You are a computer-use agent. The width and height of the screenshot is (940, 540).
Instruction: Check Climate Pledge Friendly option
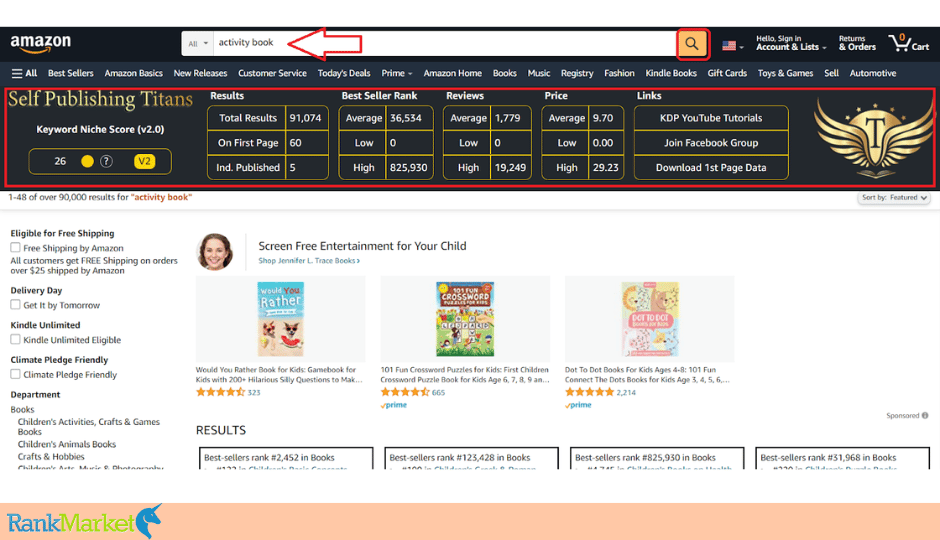[16, 374]
